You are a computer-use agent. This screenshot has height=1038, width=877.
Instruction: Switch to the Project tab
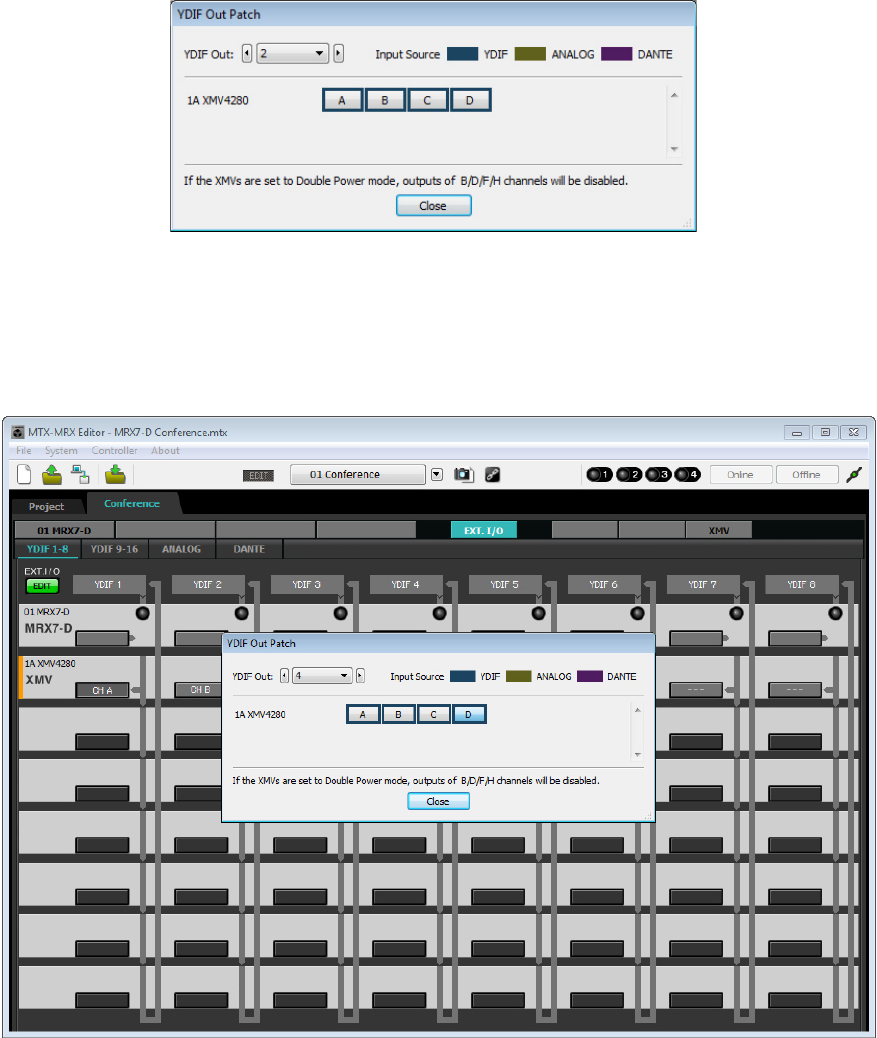pos(46,506)
